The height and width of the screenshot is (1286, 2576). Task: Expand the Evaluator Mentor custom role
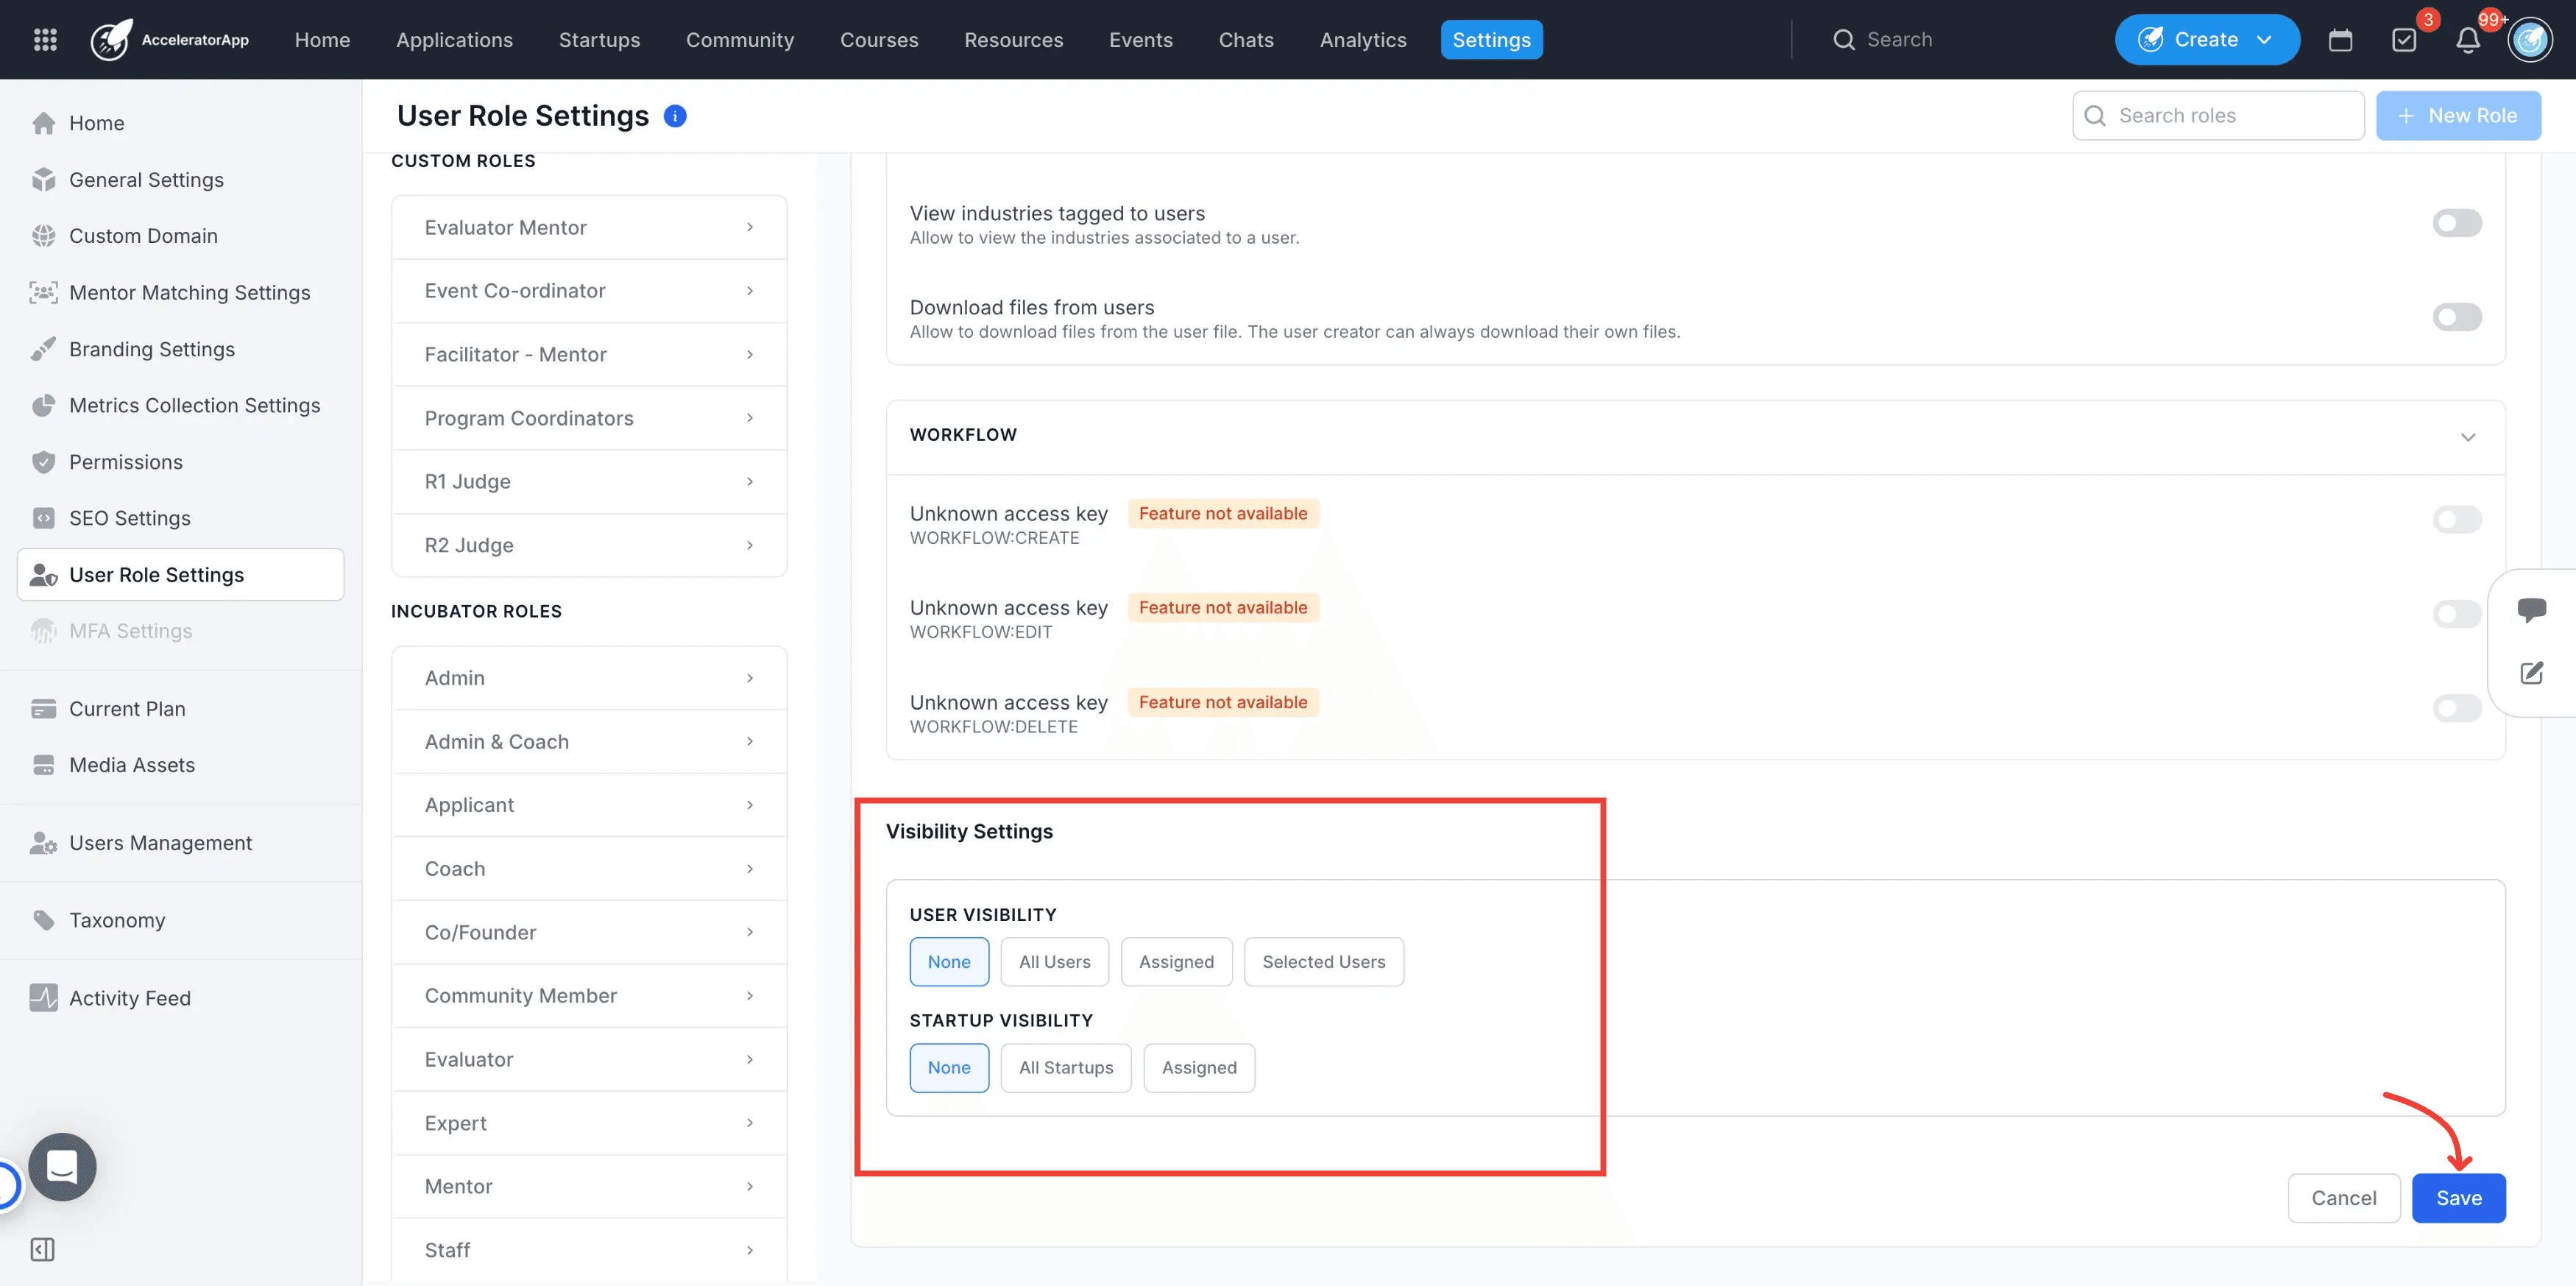(x=589, y=227)
